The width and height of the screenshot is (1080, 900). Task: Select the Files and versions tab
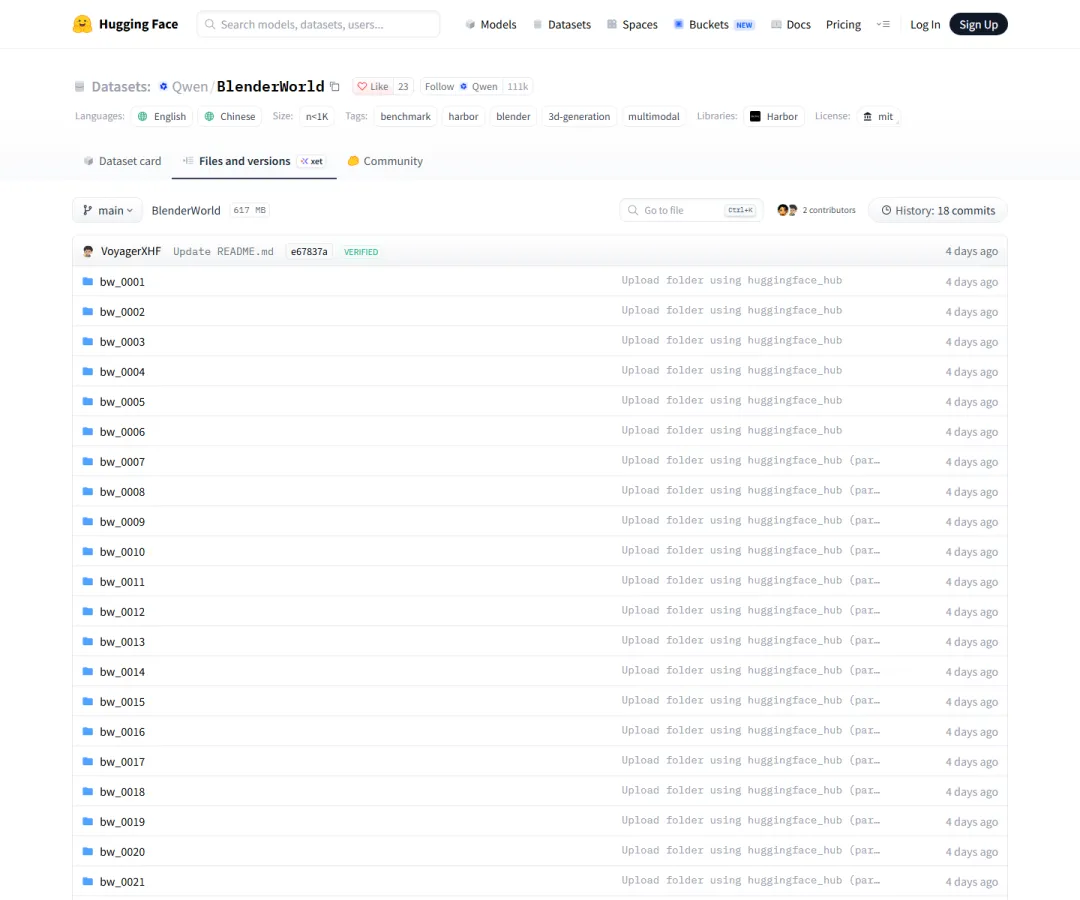[x=254, y=161]
